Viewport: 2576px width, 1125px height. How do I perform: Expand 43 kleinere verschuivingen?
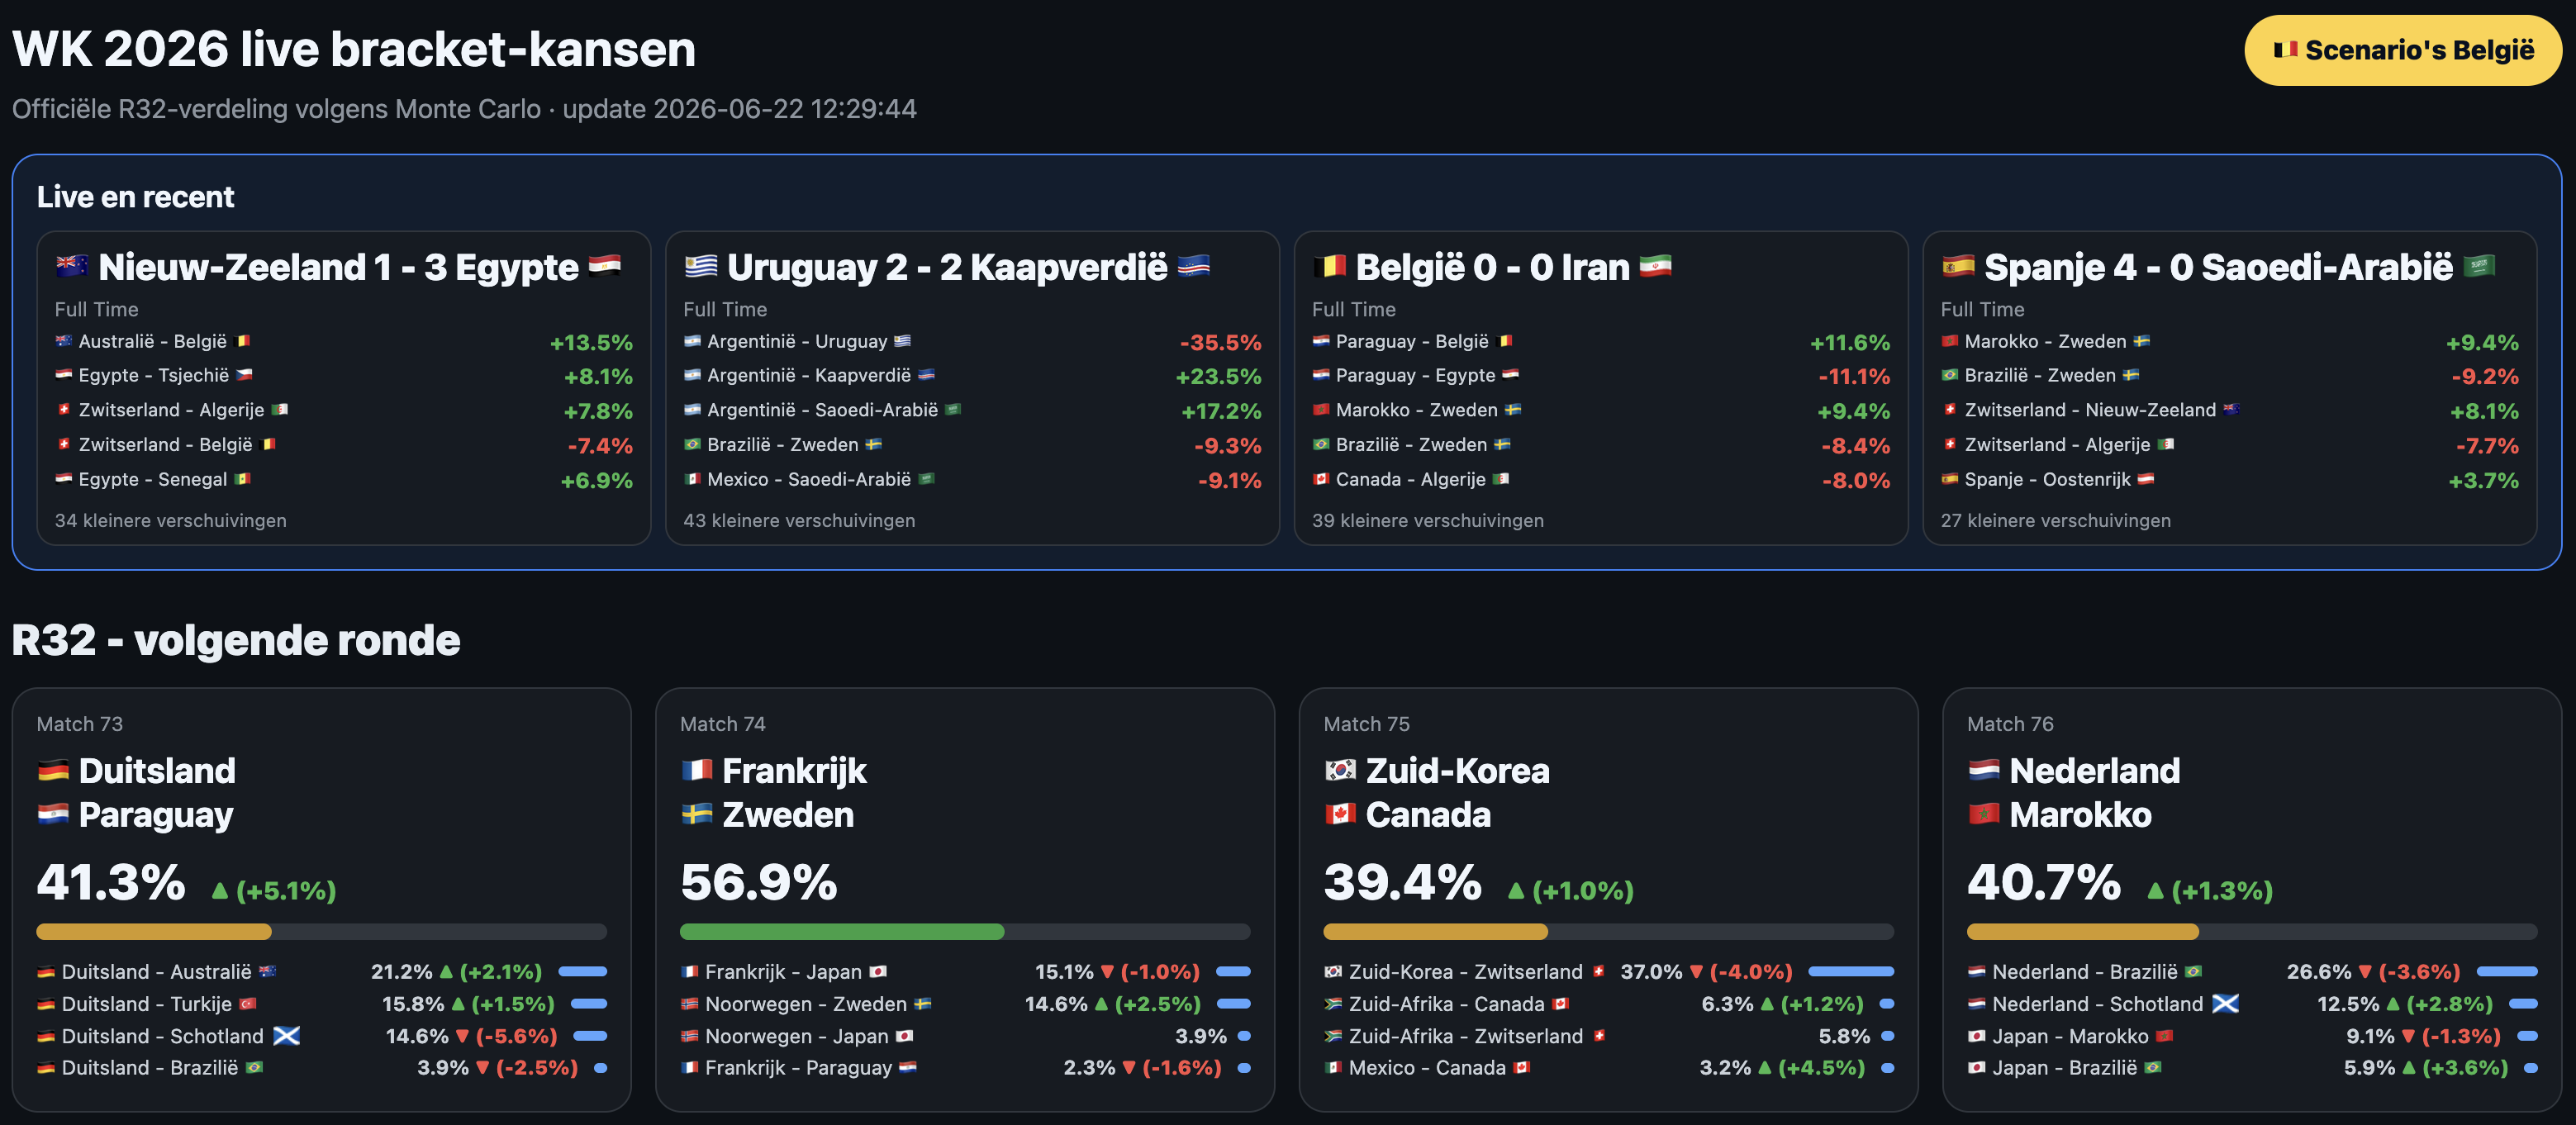pyautogui.click(x=799, y=520)
